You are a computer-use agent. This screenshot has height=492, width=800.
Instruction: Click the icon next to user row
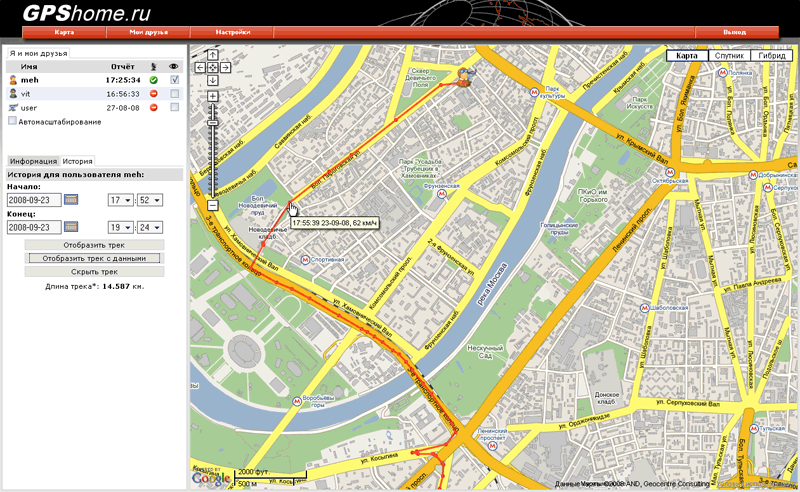pos(13,108)
